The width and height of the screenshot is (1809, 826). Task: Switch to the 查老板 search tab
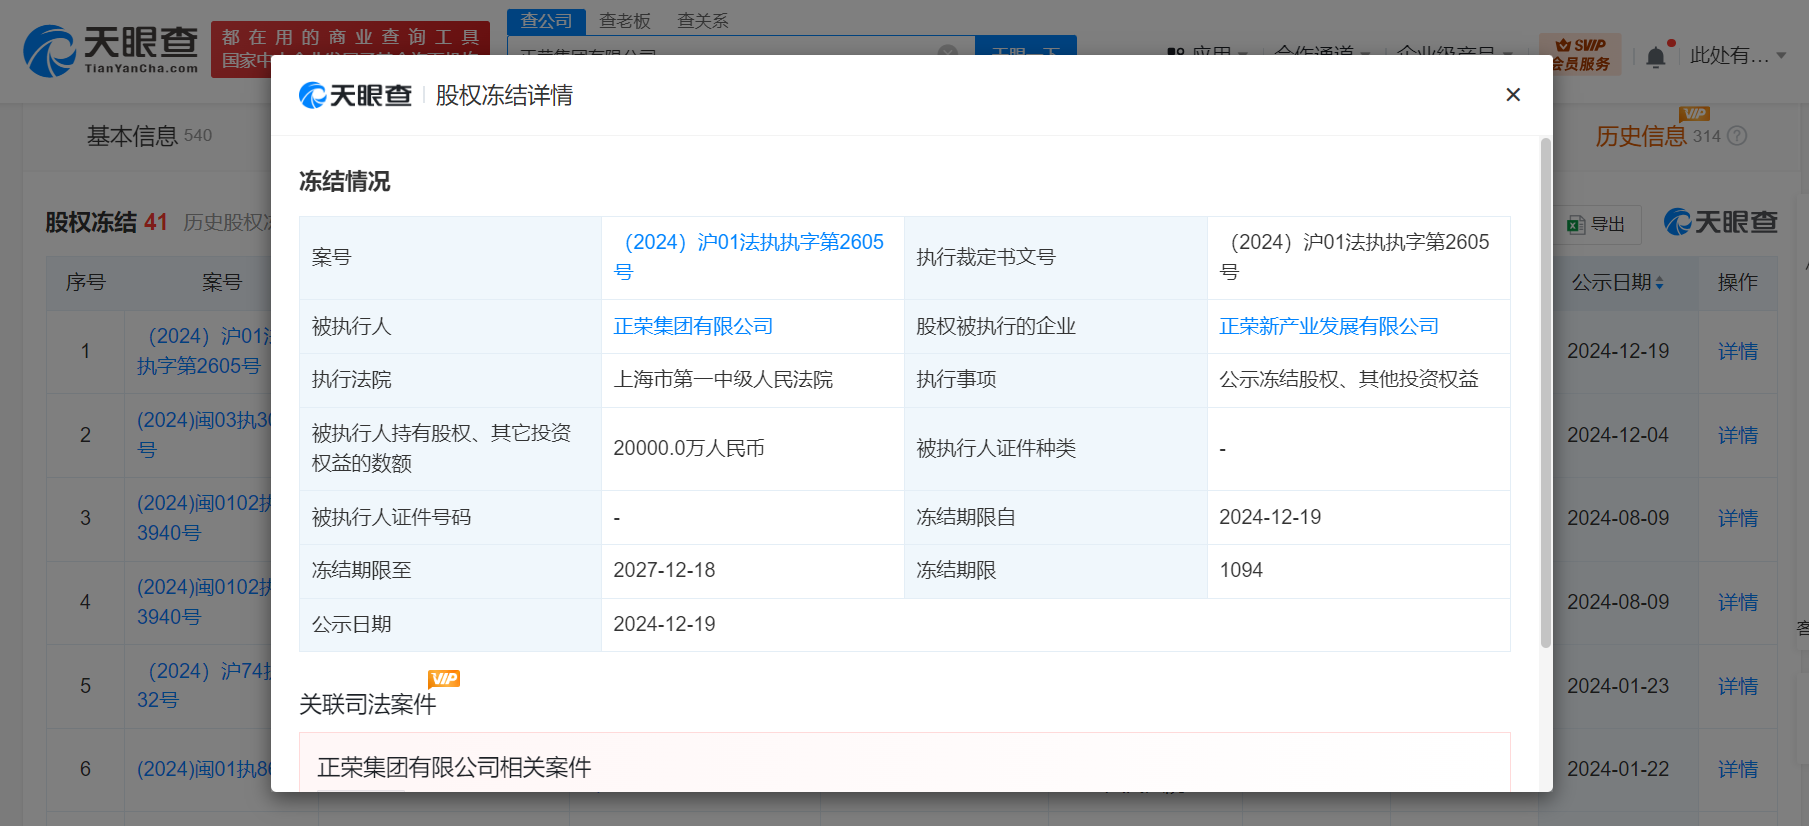click(625, 20)
